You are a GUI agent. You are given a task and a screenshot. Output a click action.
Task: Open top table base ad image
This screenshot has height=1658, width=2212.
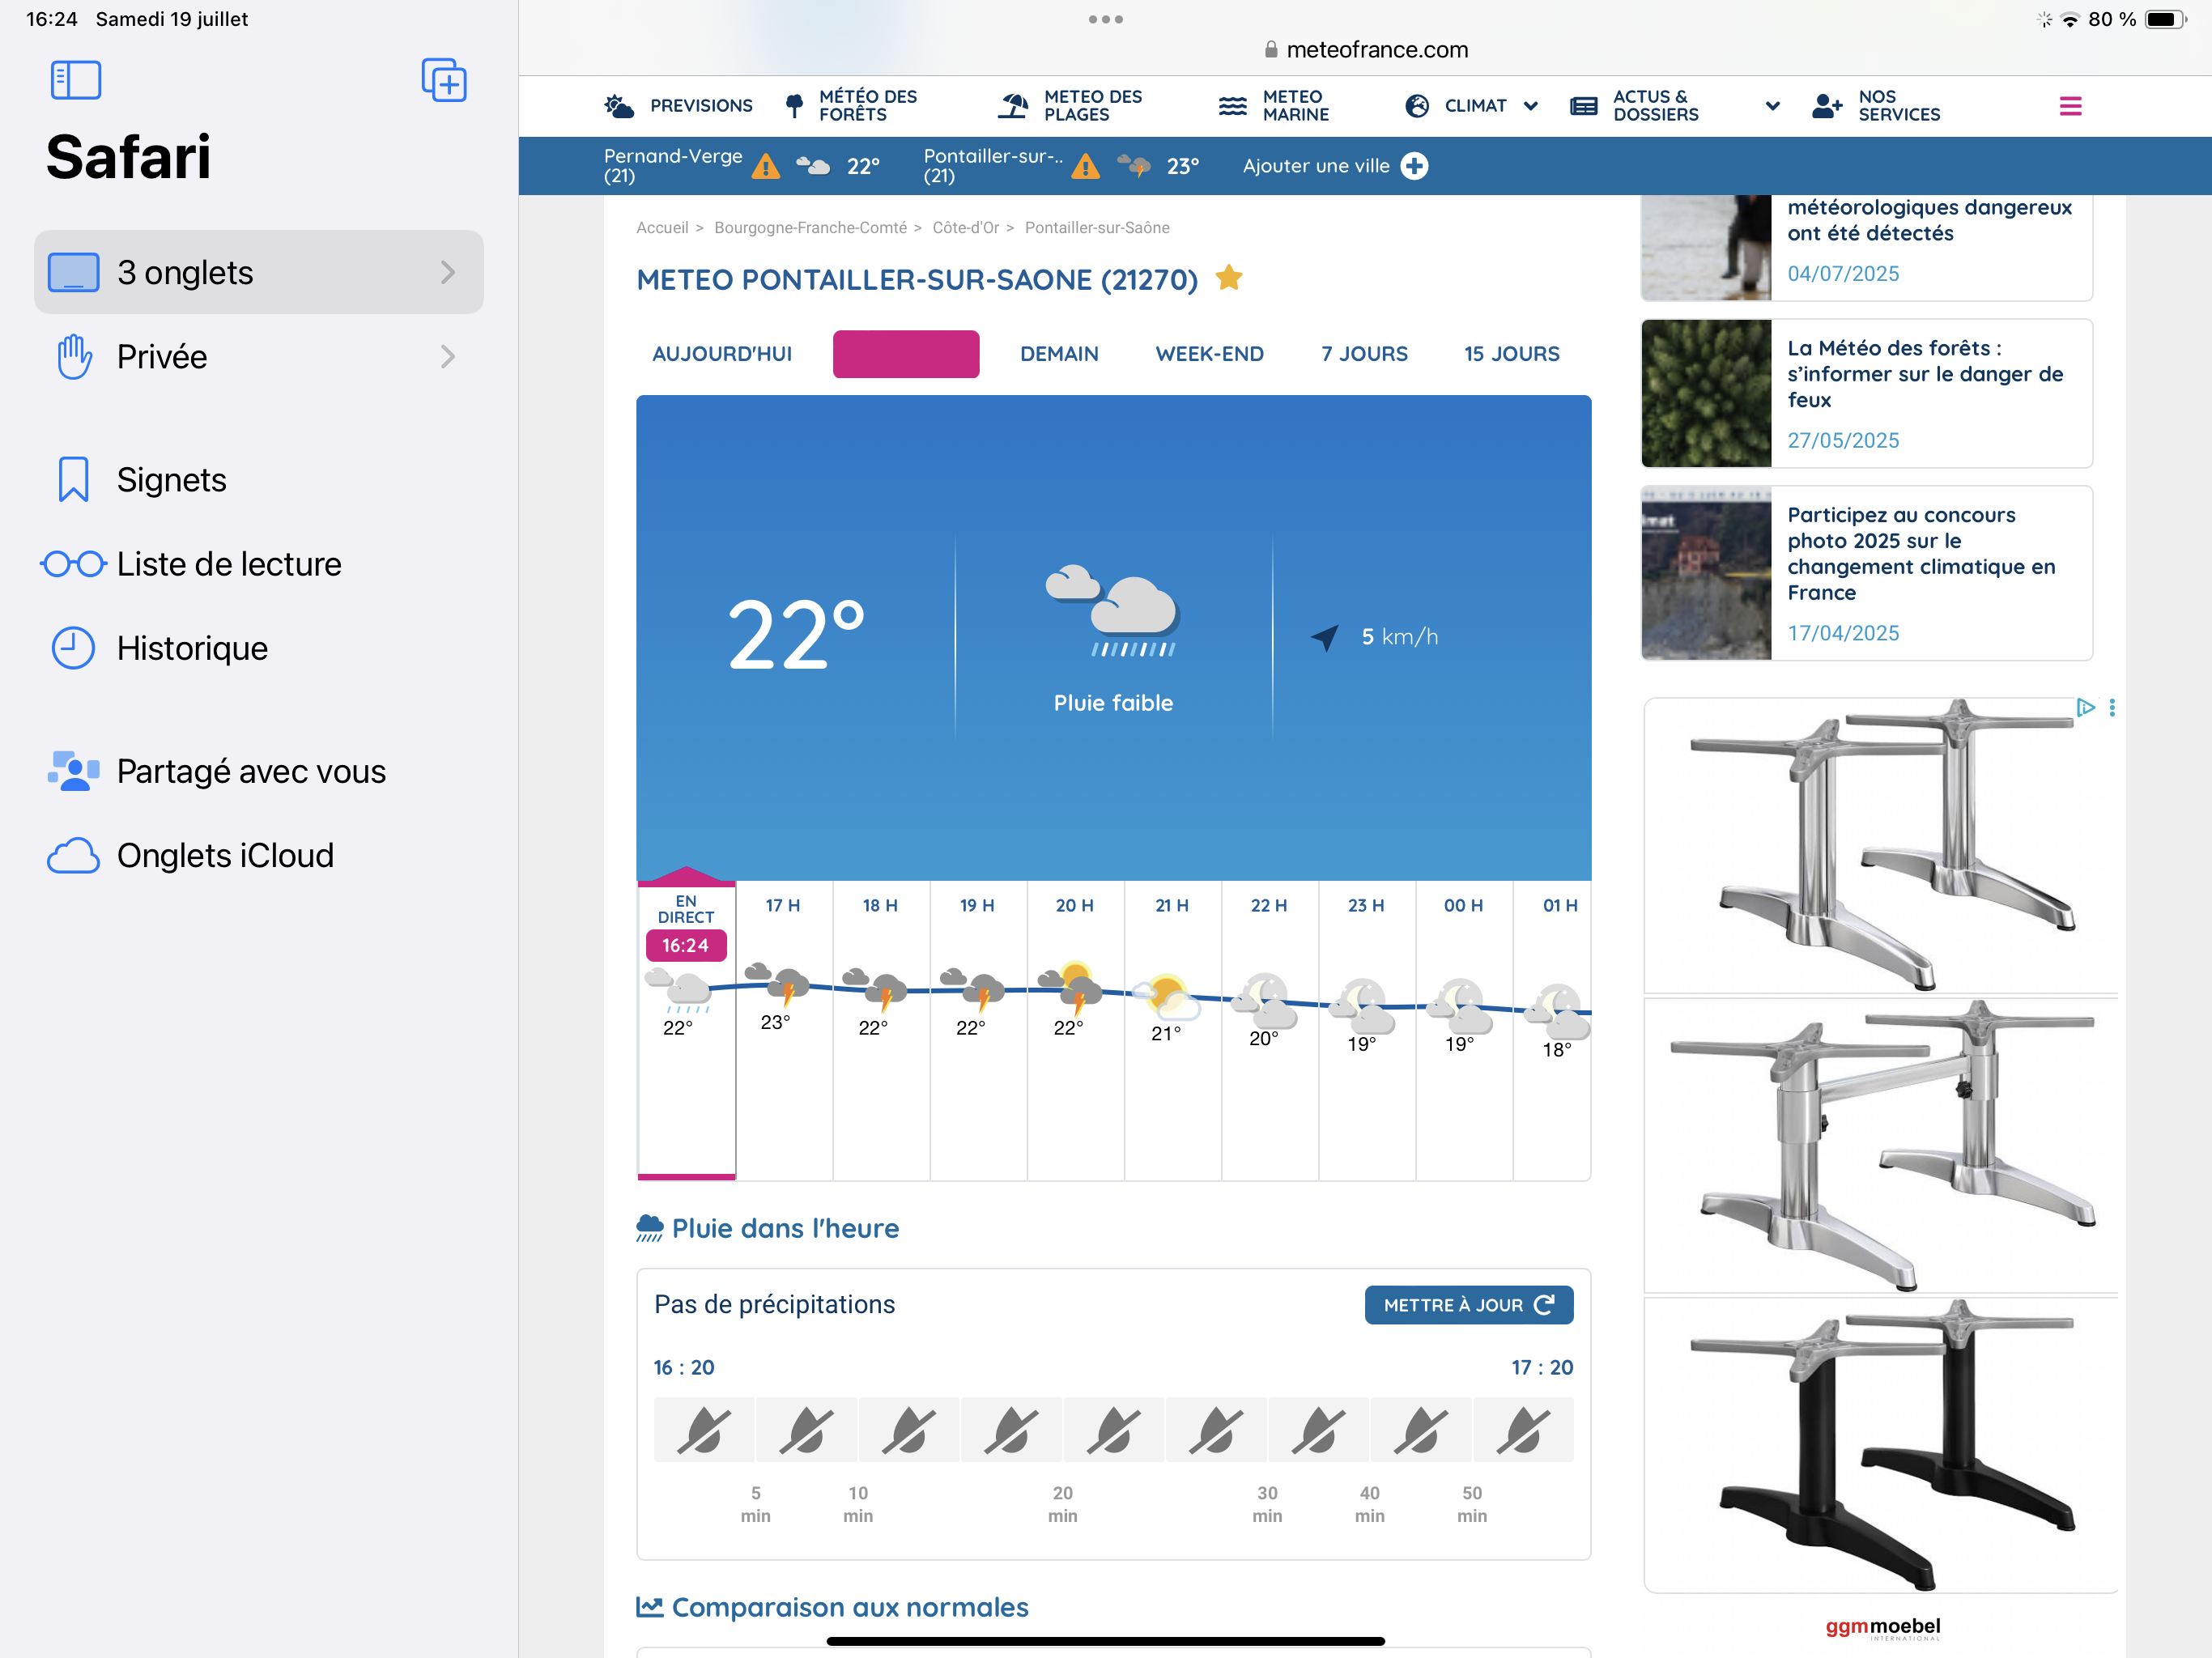pyautogui.click(x=1880, y=846)
